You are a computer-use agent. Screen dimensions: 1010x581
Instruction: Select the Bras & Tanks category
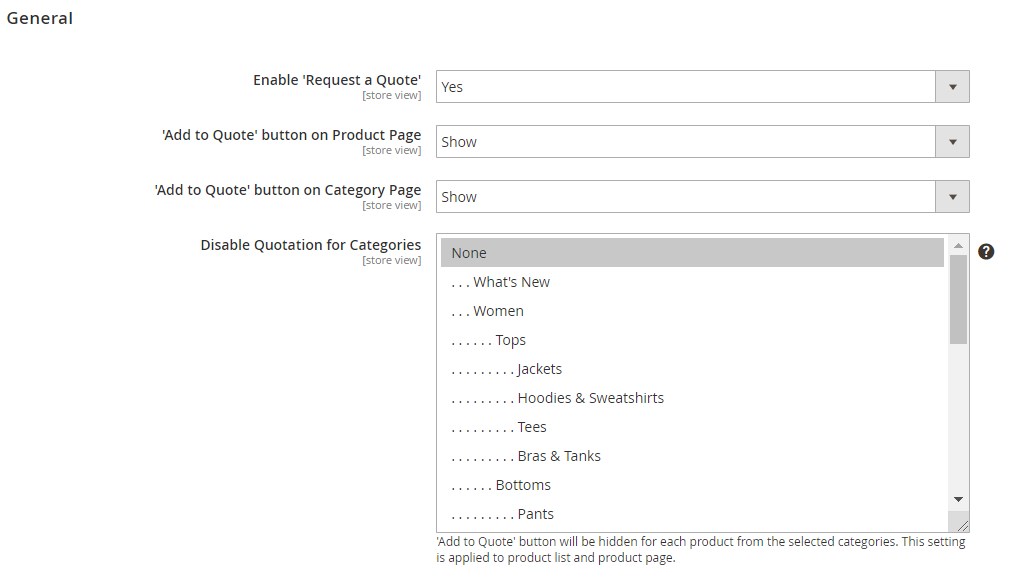(x=692, y=456)
